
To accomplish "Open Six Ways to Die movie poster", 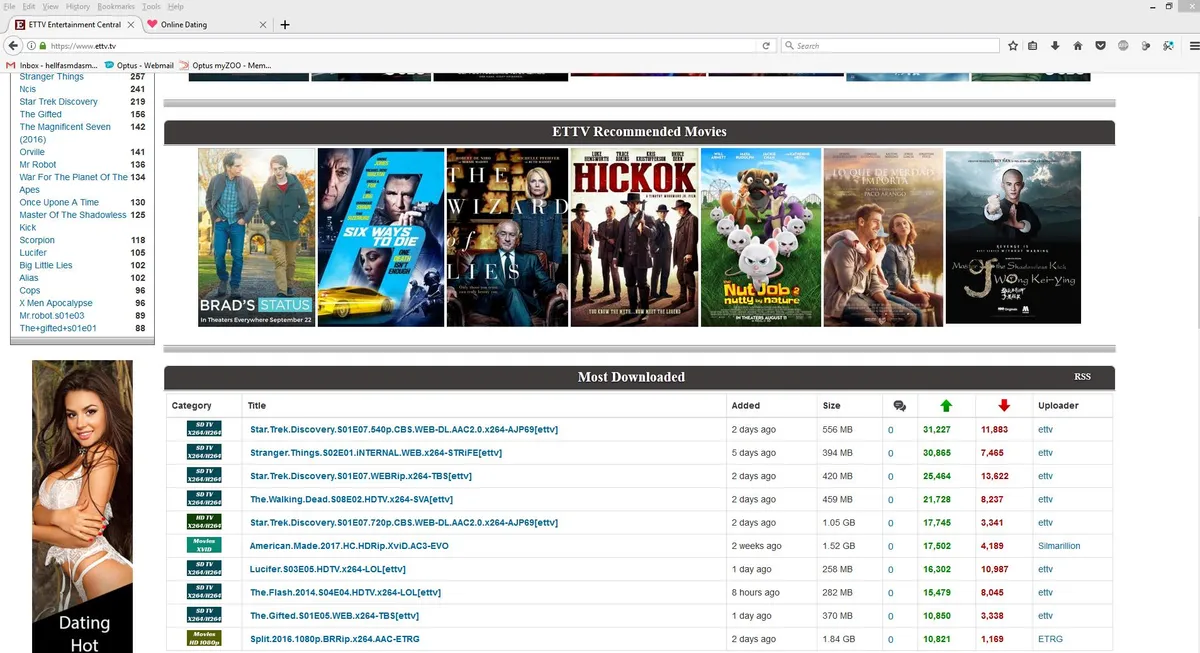I will [381, 237].
